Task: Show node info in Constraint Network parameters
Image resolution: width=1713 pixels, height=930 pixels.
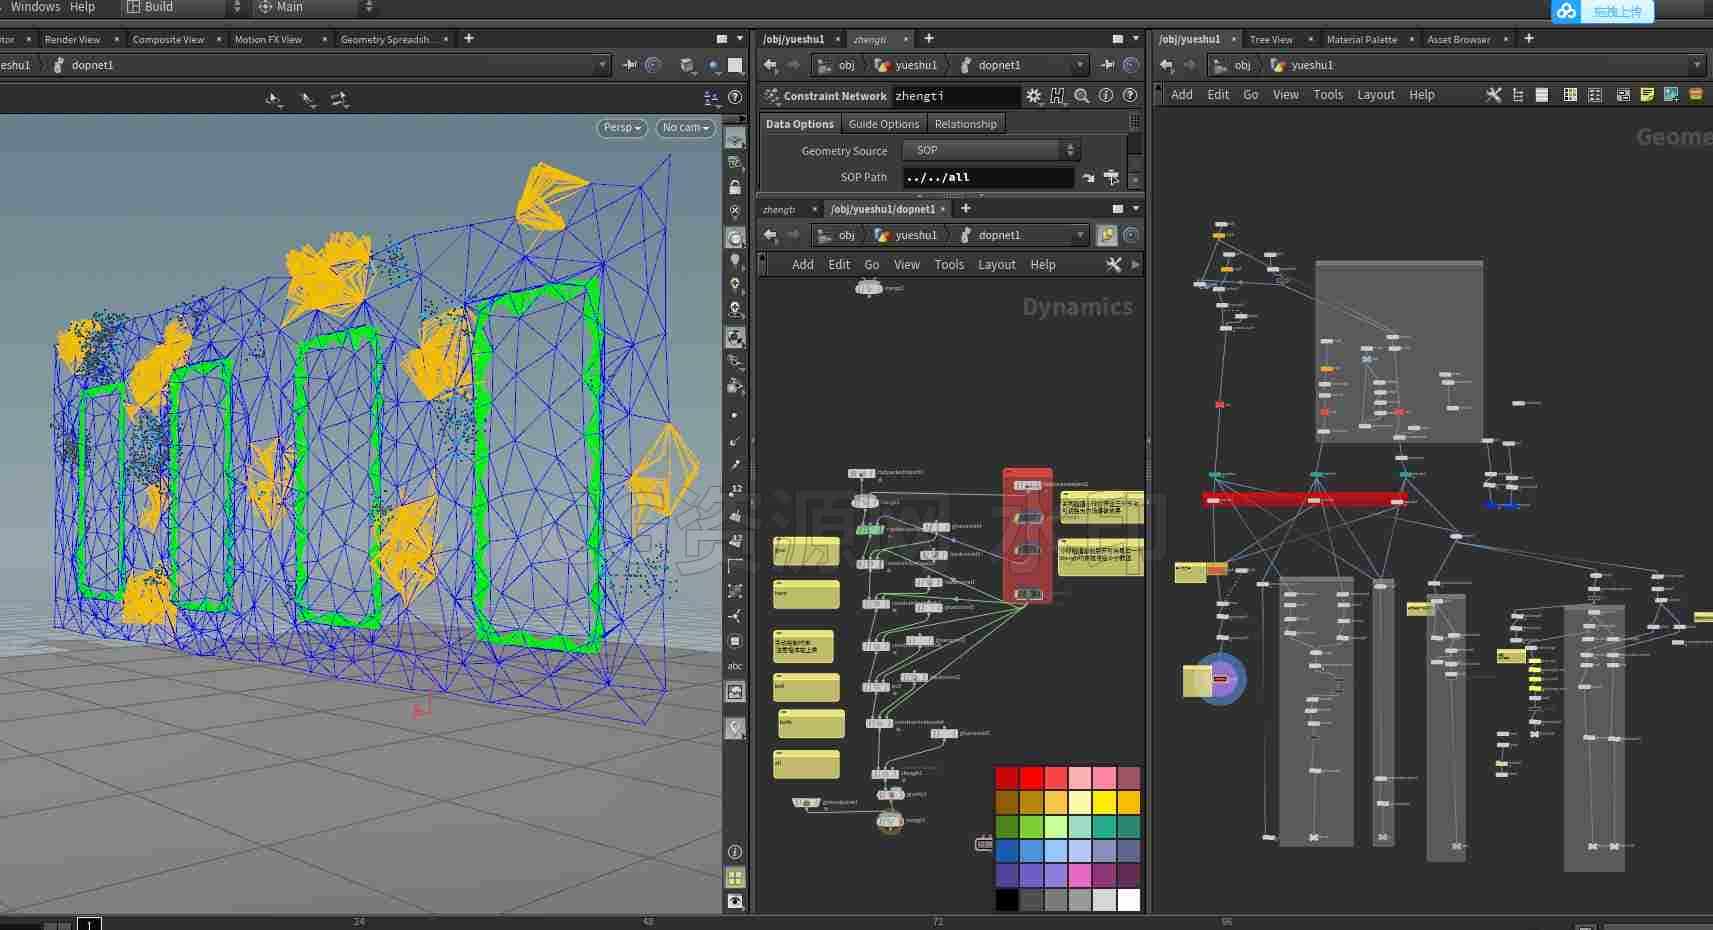Action: pos(1106,96)
